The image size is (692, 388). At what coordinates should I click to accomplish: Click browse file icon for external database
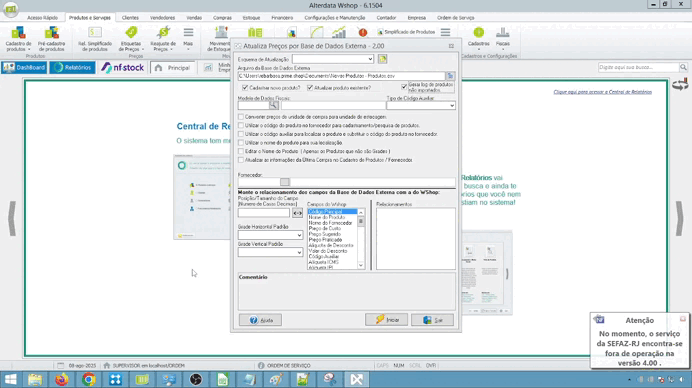pyautogui.click(x=450, y=76)
